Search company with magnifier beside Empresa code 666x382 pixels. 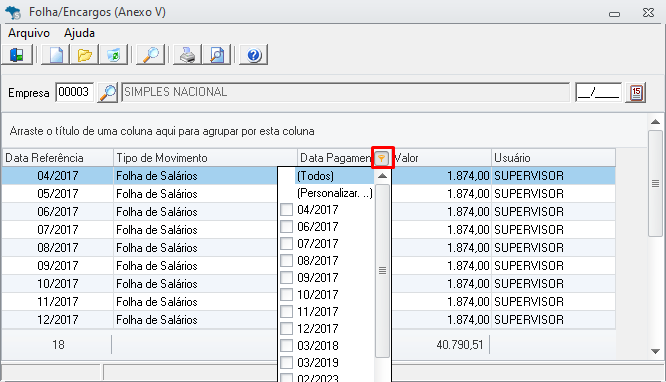coord(108,92)
